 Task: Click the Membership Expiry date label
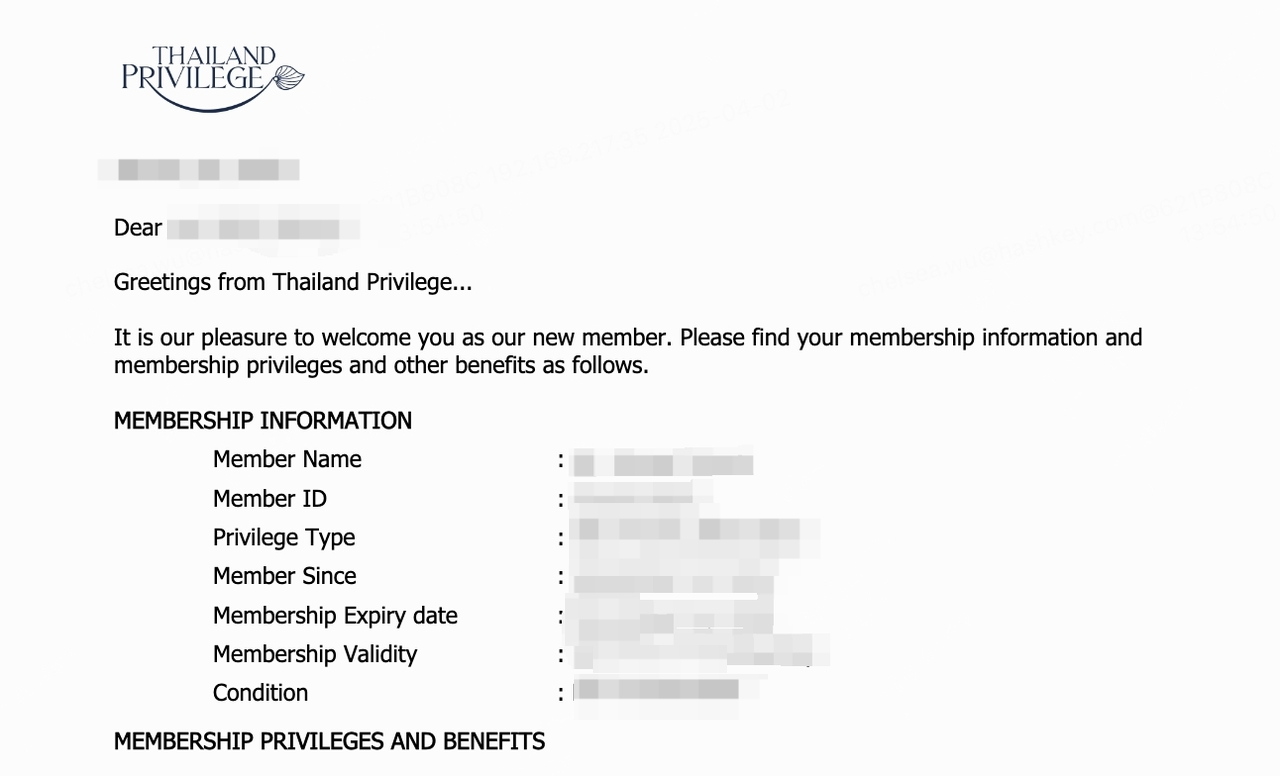pos(335,616)
